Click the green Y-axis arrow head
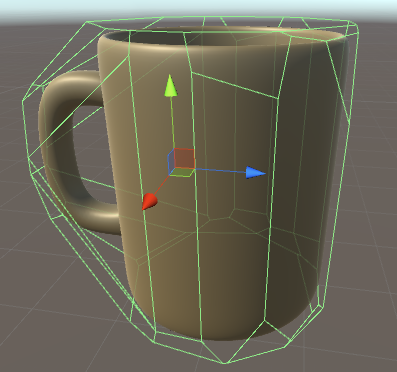Viewport: 397px width, 372px height. pos(170,86)
